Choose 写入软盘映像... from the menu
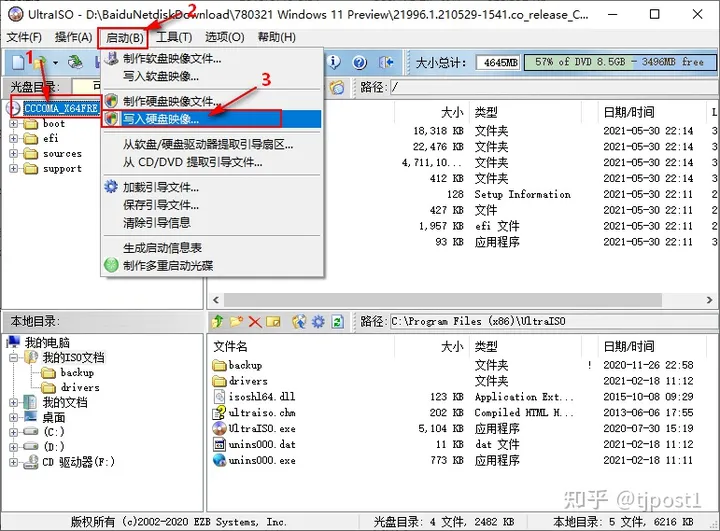Image resolution: width=720 pixels, height=531 pixels. point(212,76)
